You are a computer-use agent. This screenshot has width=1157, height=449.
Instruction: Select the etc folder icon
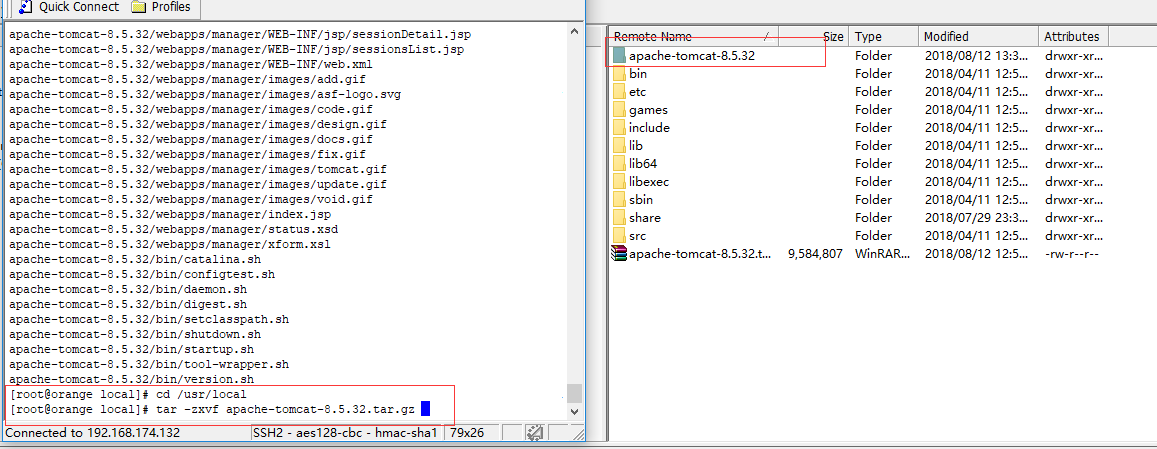coord(618,92)
